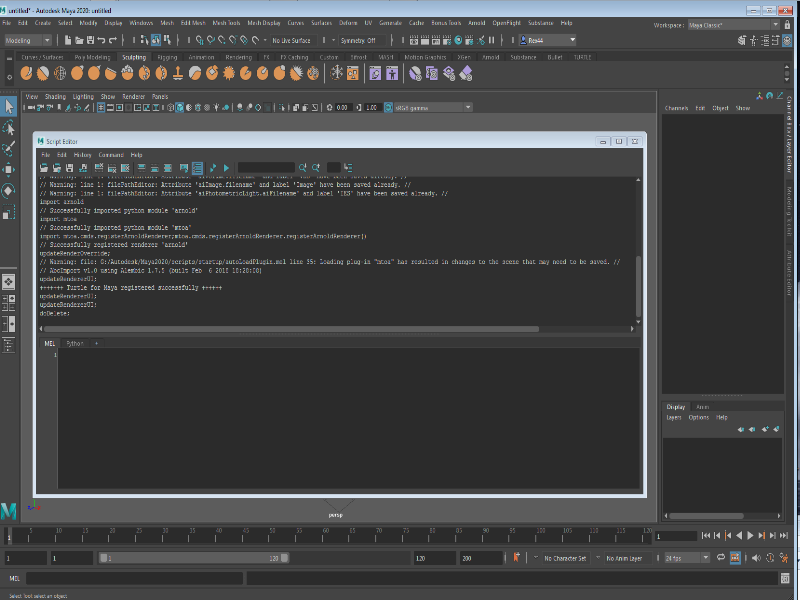Click the time slider at frame 60
Image resolution: width=800 pixels, height=600 pixels.
(x=326, y=535)
